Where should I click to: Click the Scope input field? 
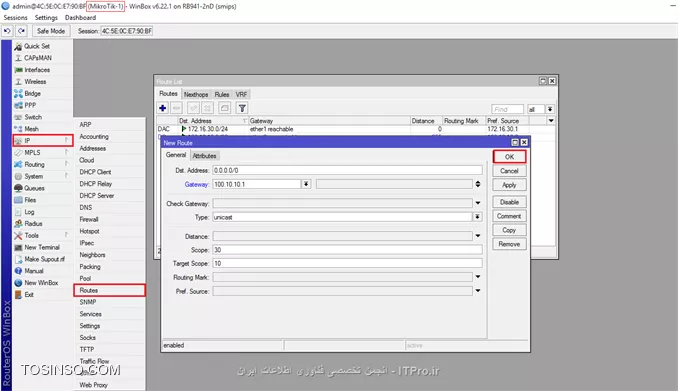coord(347,250)
